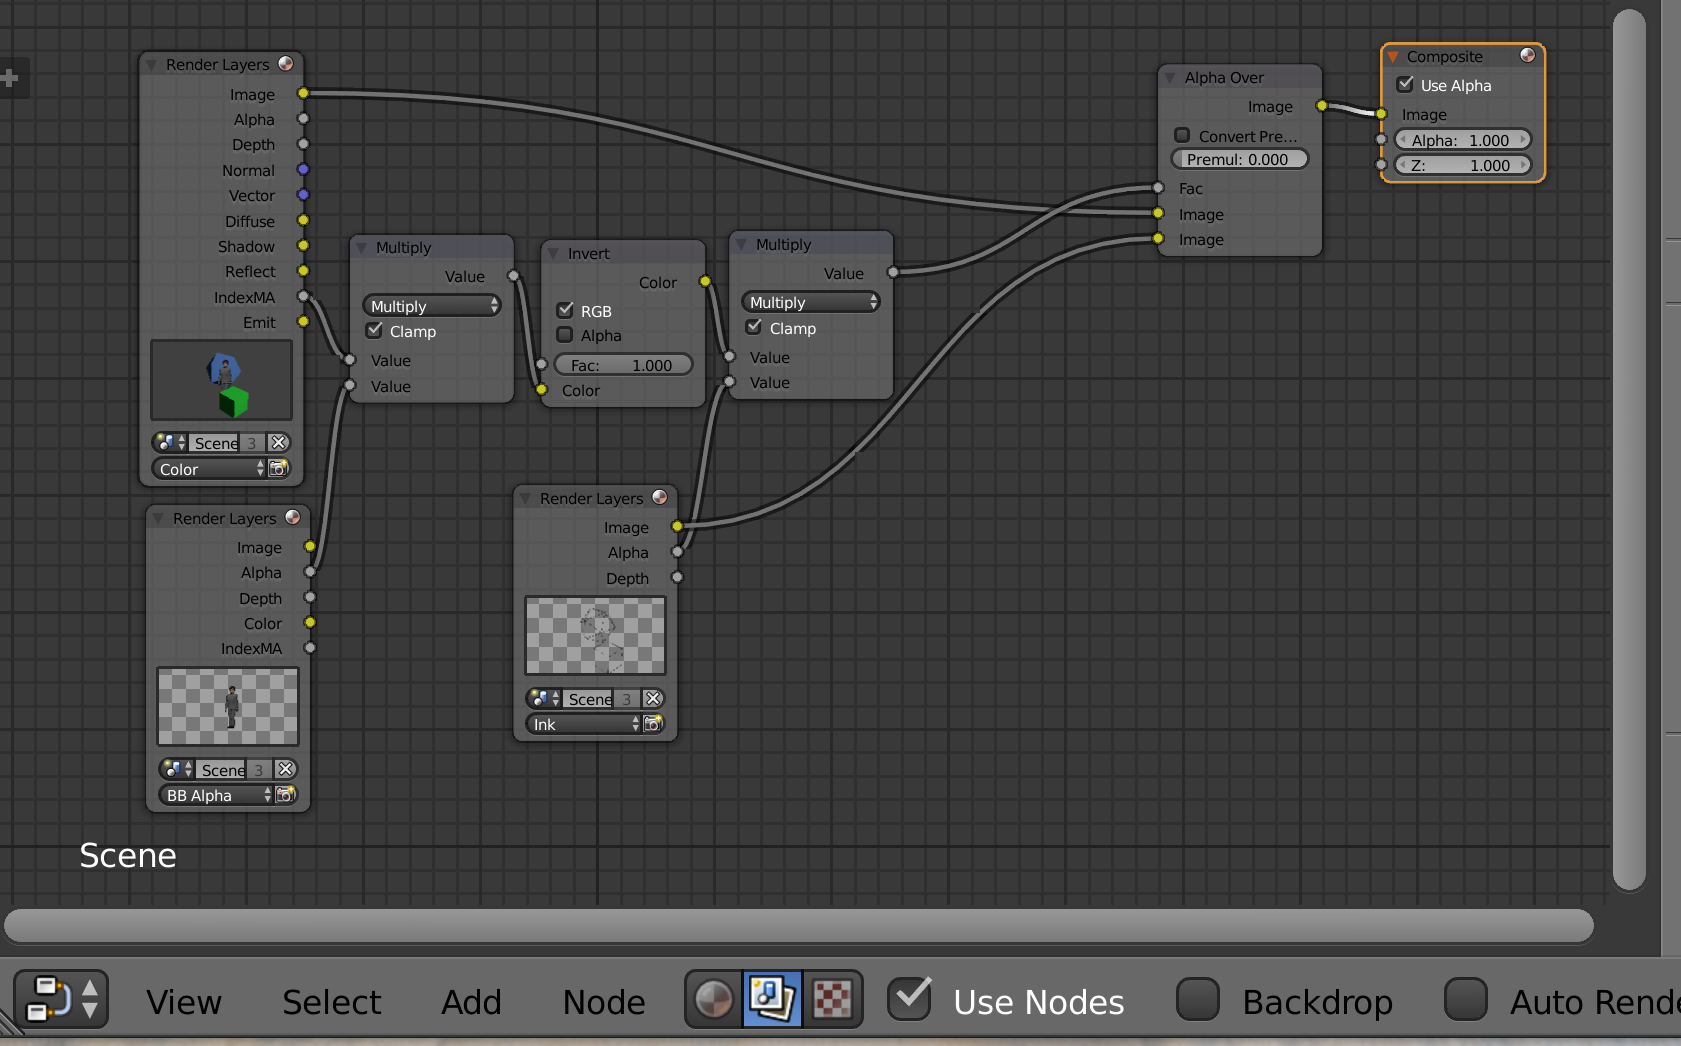The height and width of the screenshot is (1046, 1681).
Task: Select the Compositing nodes tree icon
Action: pos(773,999)
